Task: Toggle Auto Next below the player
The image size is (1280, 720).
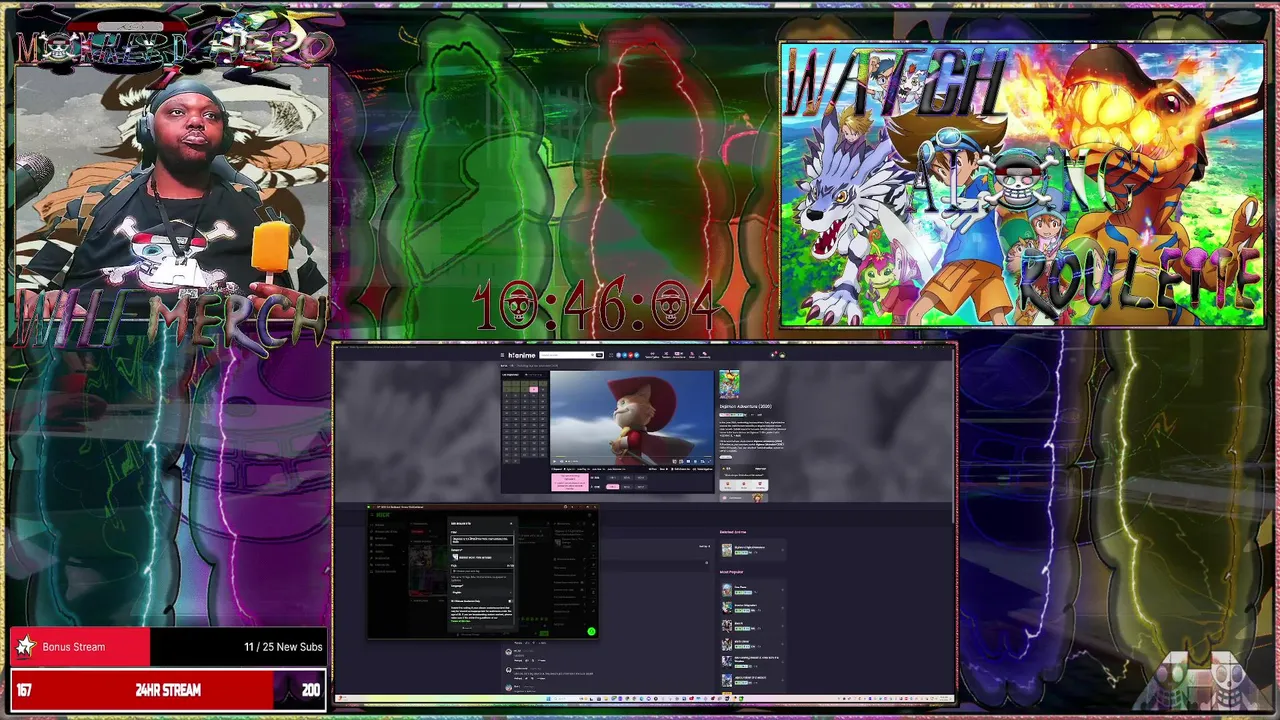Action: point(598,469)
